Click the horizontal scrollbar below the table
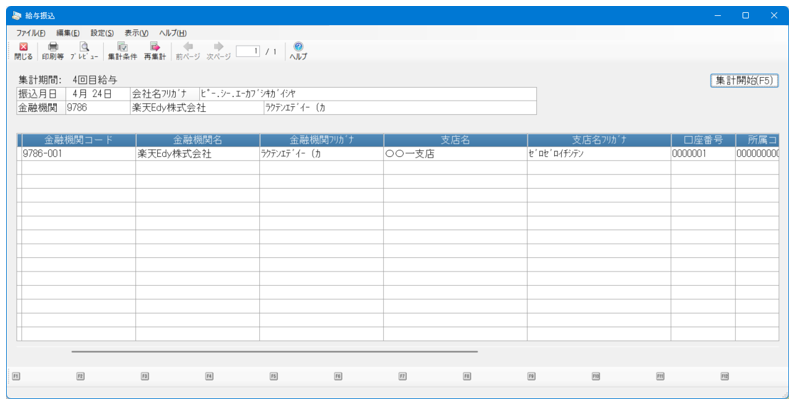Screen dimensions: 795x406 coord(274,351)
